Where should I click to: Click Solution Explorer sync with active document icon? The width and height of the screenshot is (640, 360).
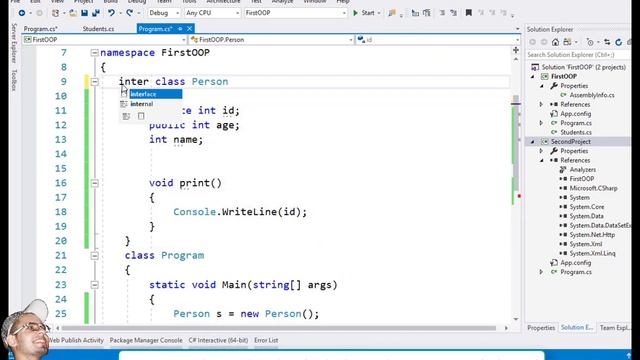click(607, 42)
